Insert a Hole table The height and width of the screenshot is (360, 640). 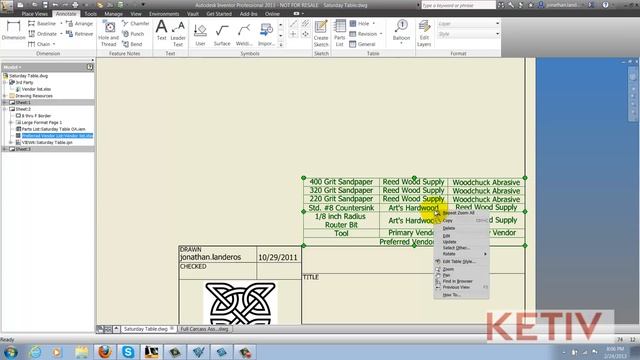pyautogui.click(x=360, y=24)
